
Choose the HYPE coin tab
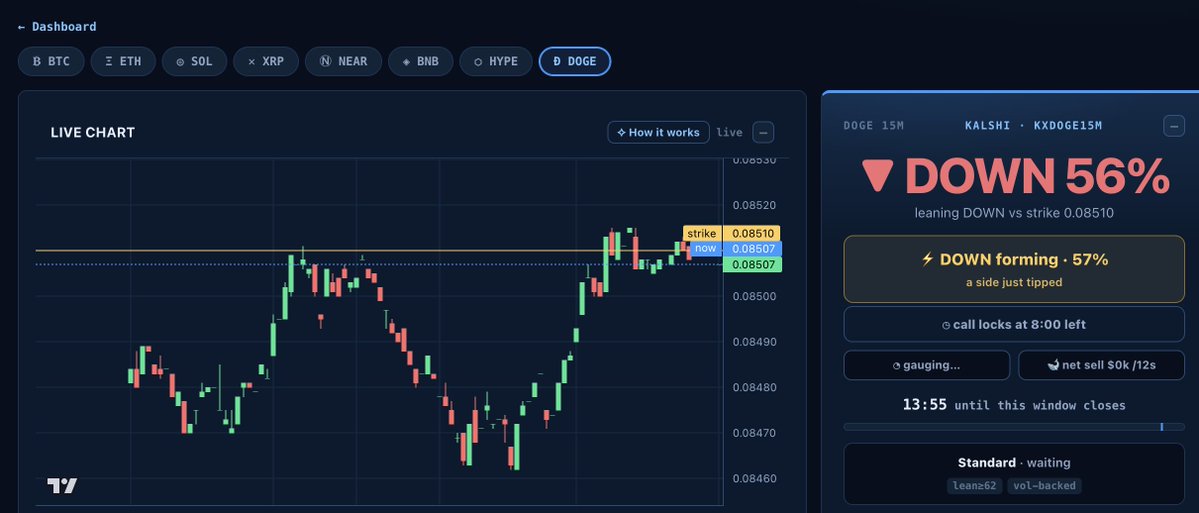[x=496, y=61]
